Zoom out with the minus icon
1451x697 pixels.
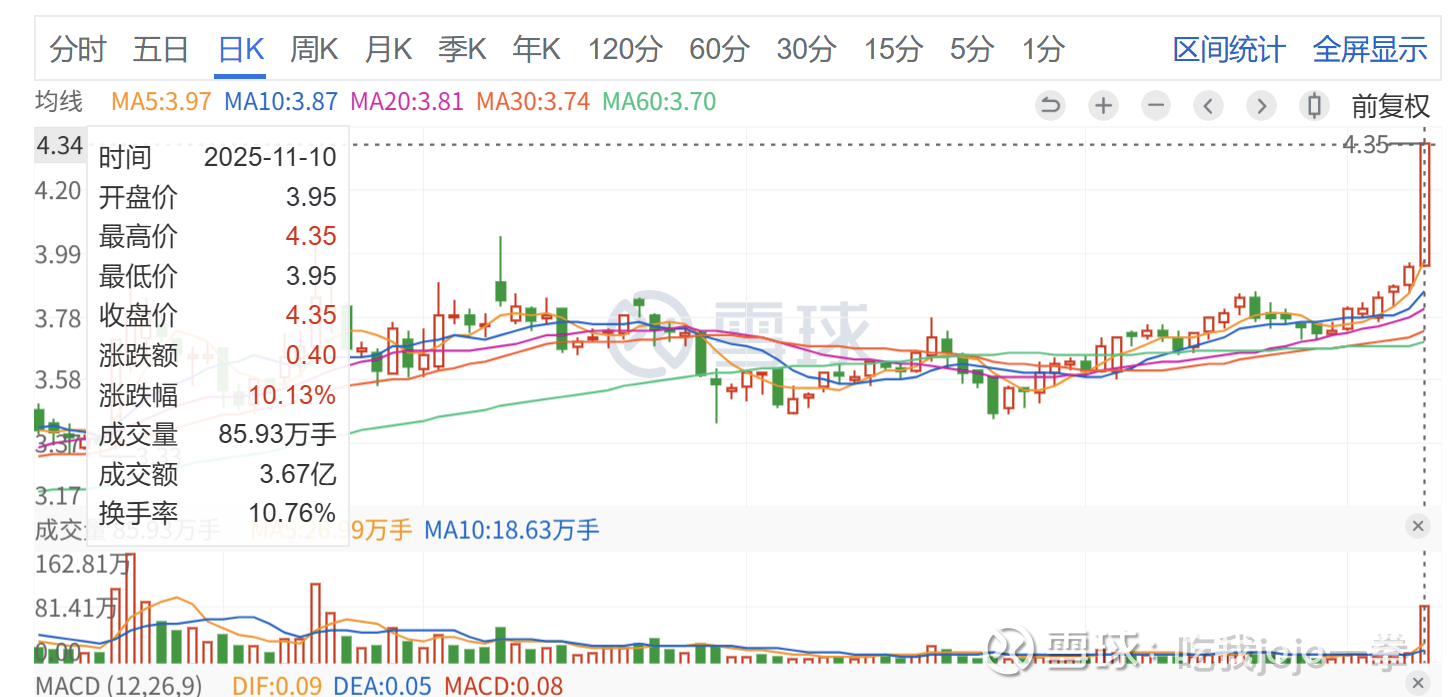click(x=1156, y=105)
